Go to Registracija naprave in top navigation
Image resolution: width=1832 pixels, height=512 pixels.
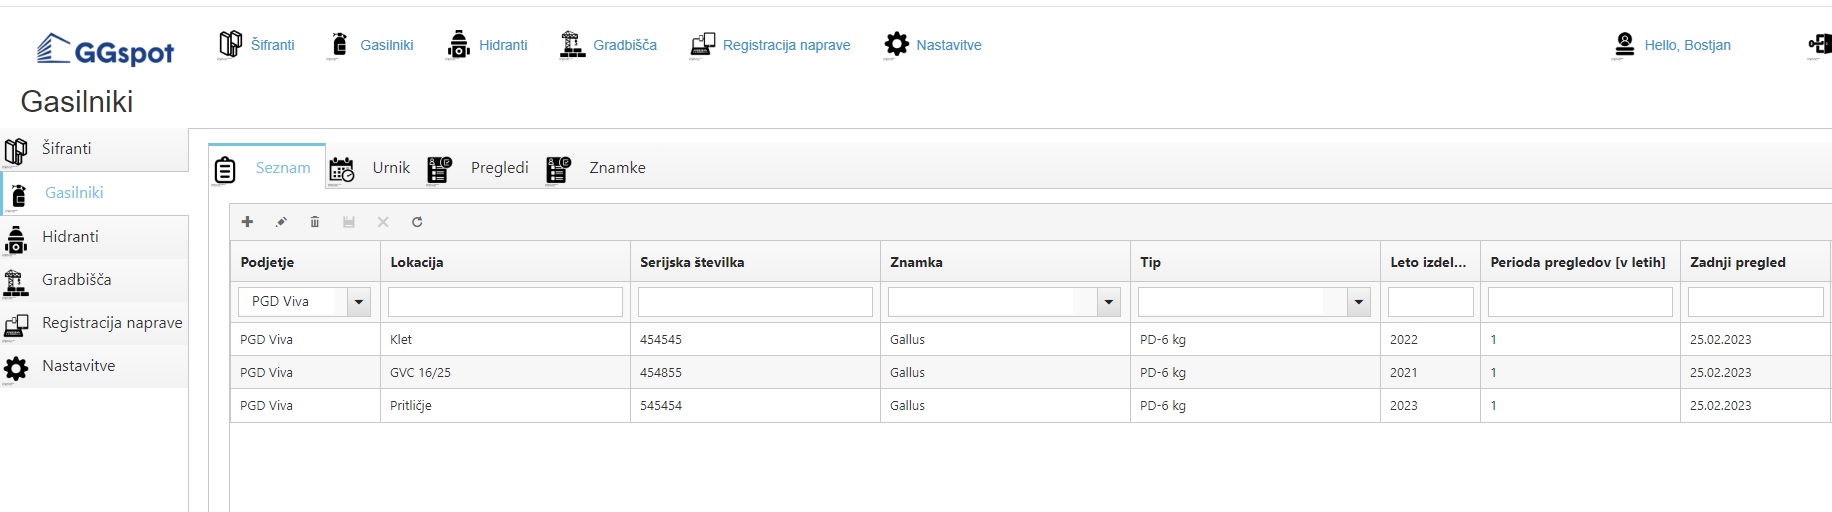[771, 45]
